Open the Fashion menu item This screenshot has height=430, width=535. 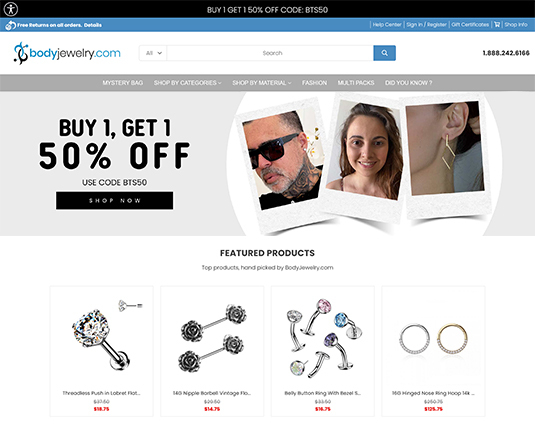point(314,83)
